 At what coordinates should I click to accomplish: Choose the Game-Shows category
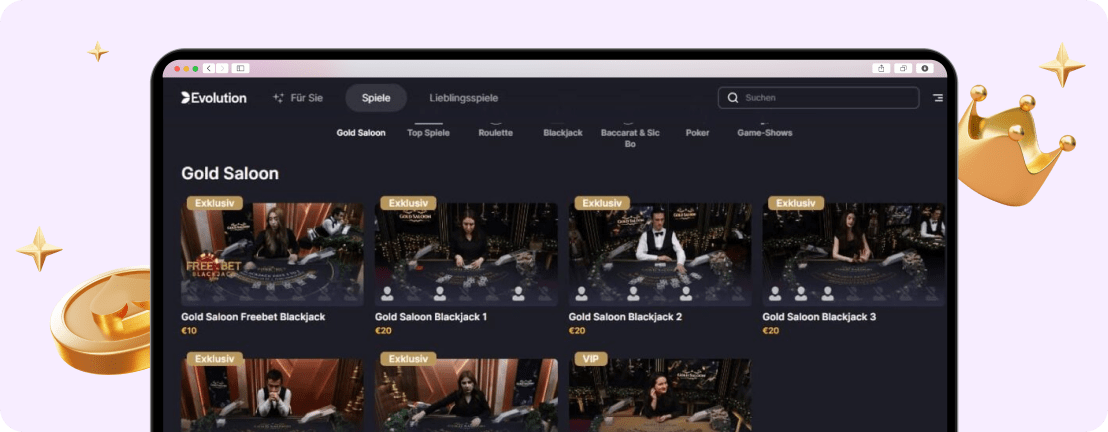pyautogui.click(x=764, y=132)
